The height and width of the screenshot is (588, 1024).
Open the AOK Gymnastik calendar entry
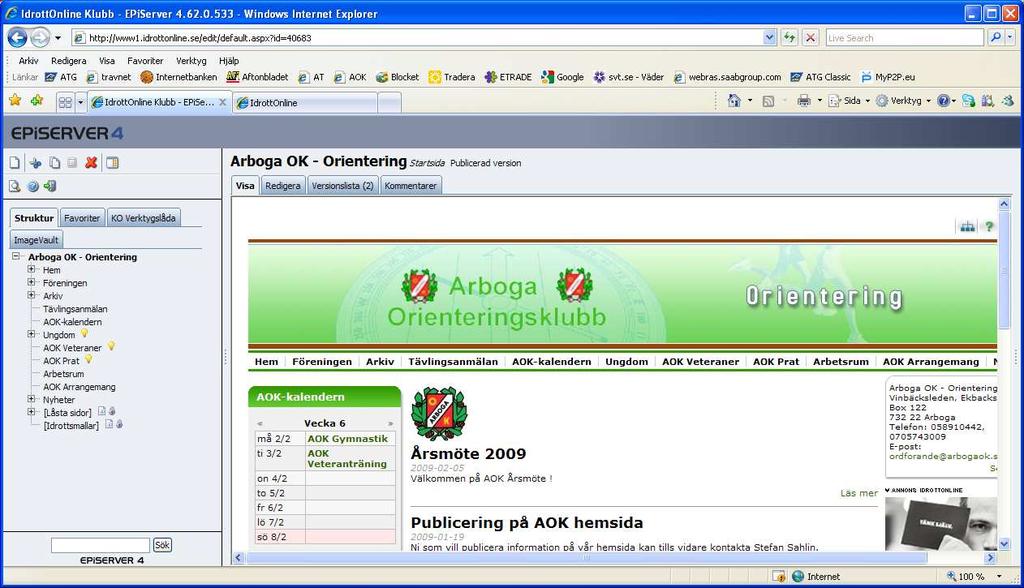[x=347, y=438]
